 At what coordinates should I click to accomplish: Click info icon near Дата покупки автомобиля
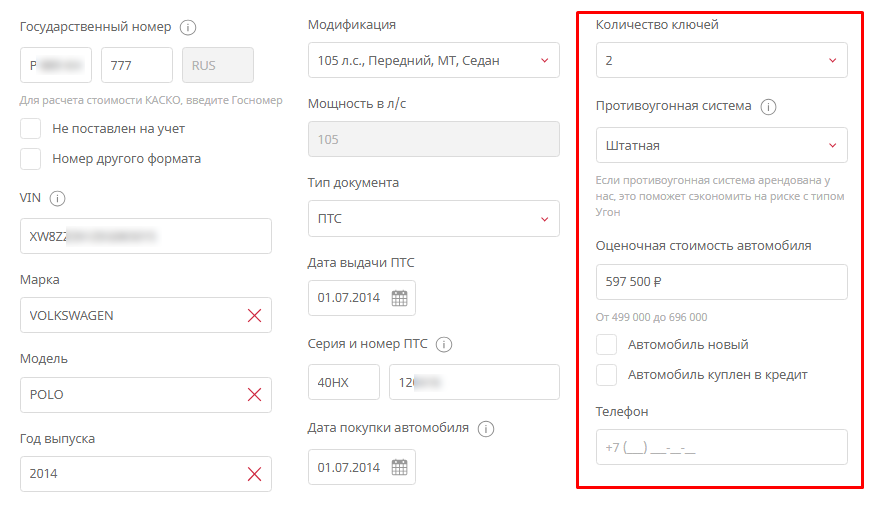tap(486, 428)
